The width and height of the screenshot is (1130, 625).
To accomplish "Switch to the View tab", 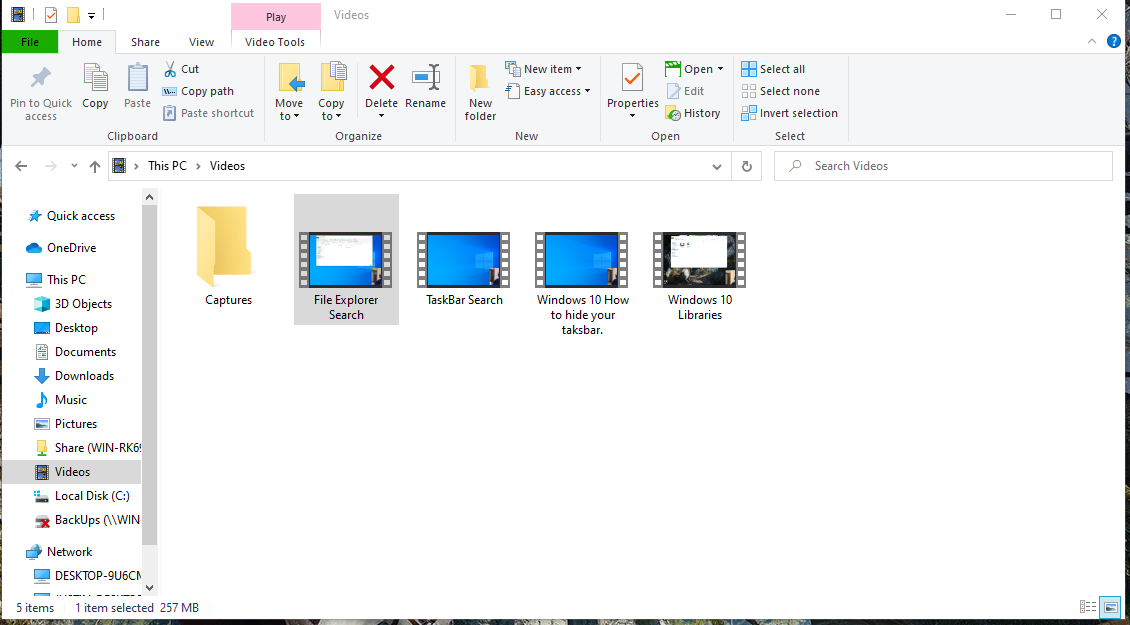I will pos(201,42).
